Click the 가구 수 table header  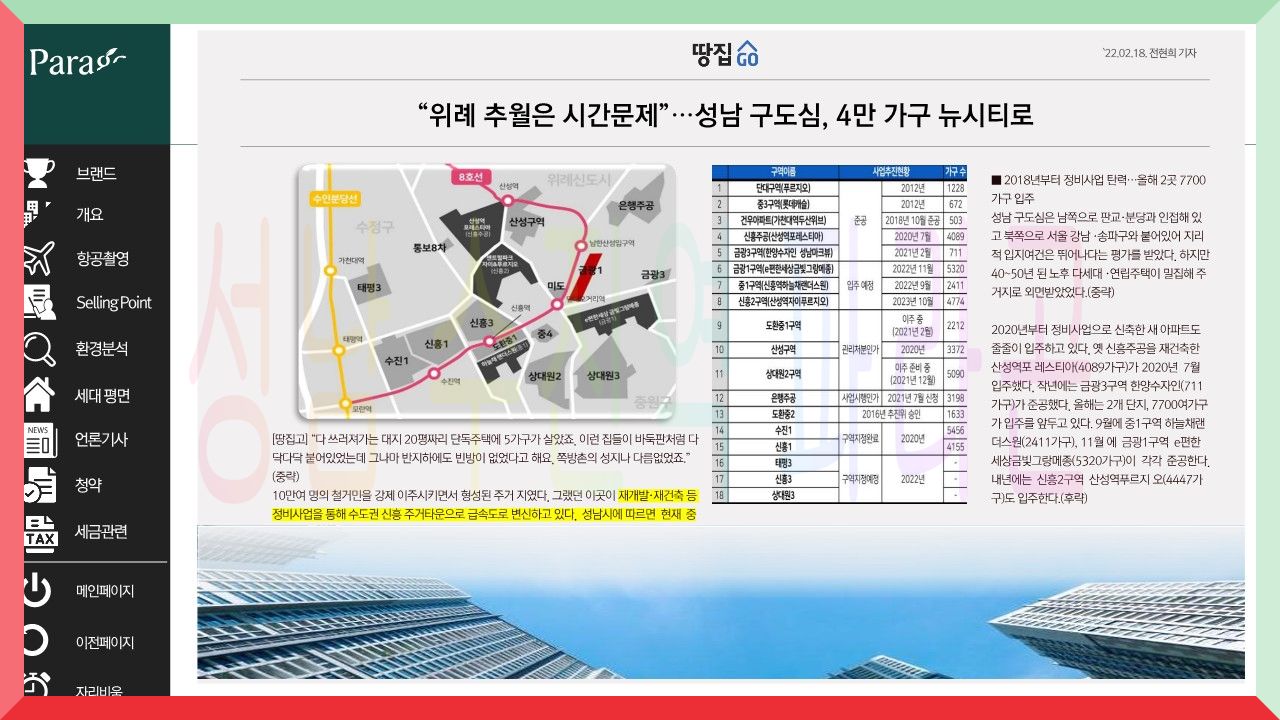(955, 172)
